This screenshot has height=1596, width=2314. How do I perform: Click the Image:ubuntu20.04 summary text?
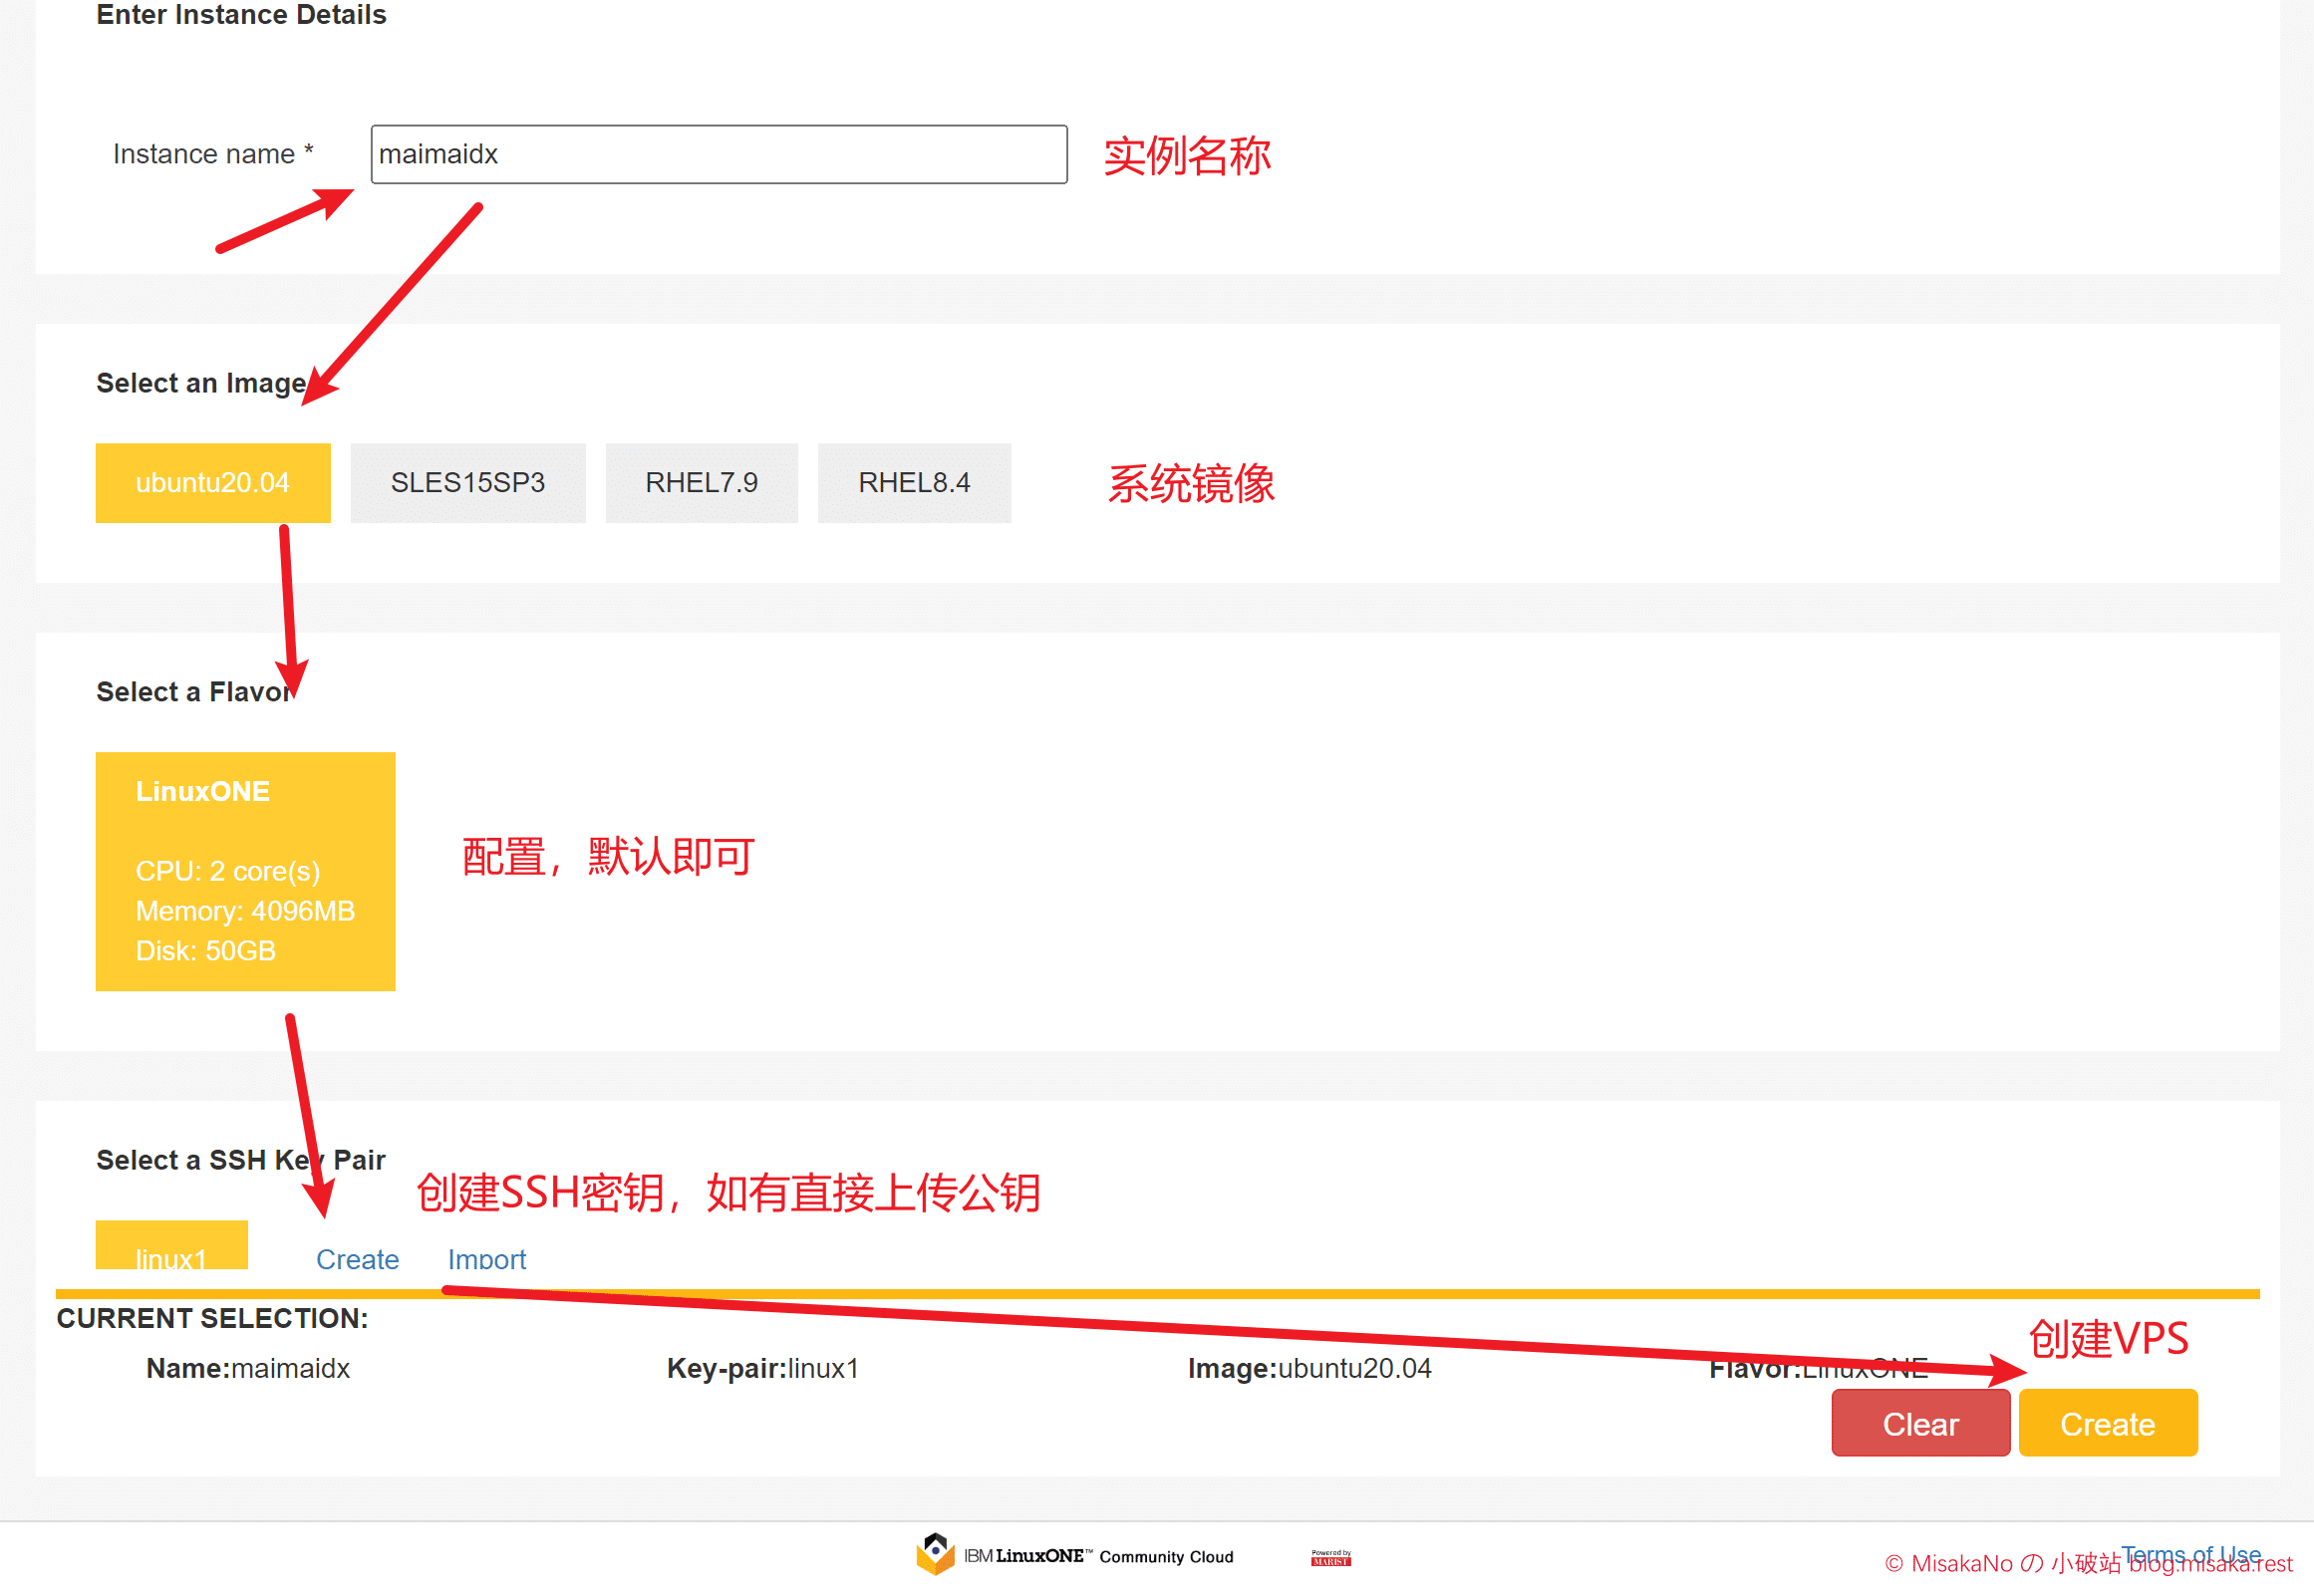pos(1309,1368)
